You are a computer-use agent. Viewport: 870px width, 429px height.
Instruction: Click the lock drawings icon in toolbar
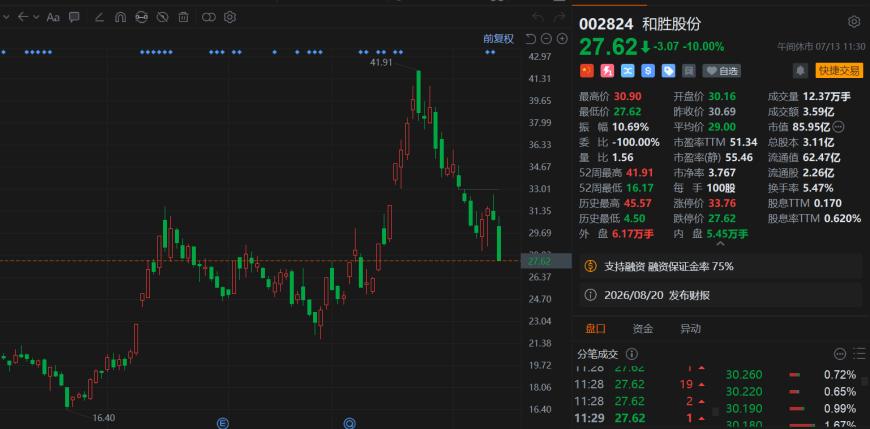point(141,17)
